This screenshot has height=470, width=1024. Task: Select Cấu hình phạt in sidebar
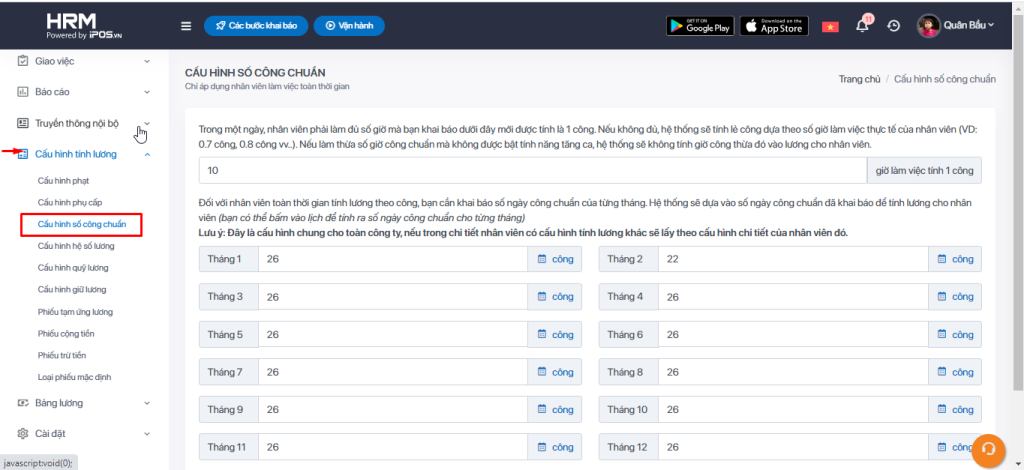(x=64, y=180)
